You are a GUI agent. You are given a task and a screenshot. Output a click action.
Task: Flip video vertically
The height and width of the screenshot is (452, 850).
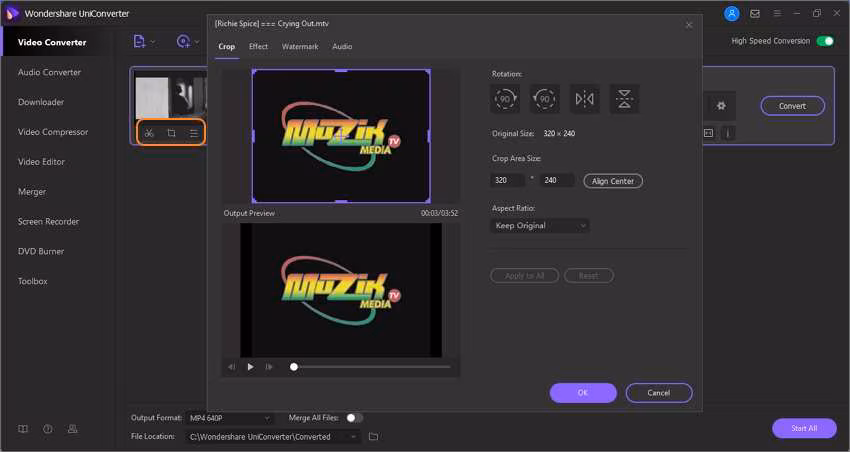[624, 99]
